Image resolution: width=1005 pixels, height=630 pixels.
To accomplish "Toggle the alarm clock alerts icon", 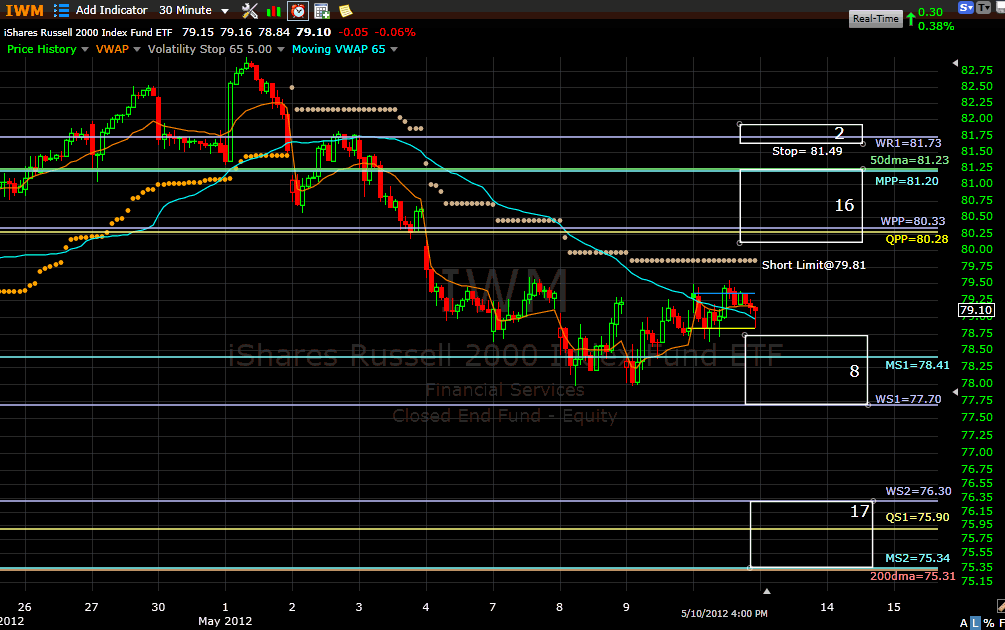I will [x=298, y=11].
